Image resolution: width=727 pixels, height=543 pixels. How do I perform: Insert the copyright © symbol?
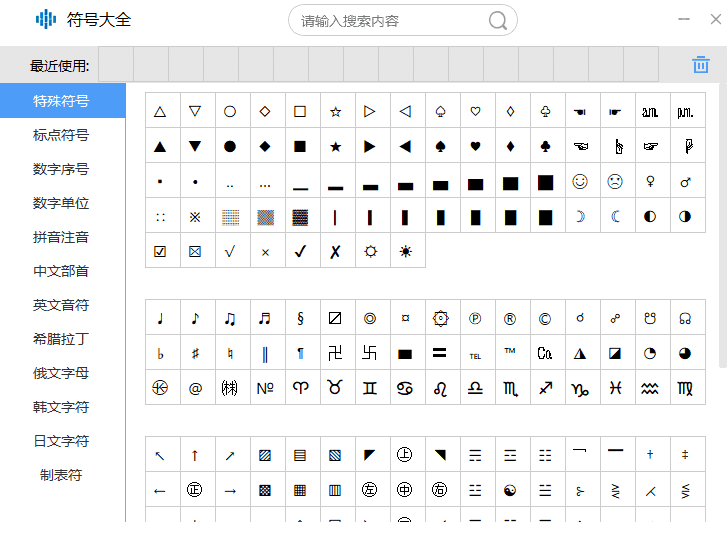(x=545, y=319)
